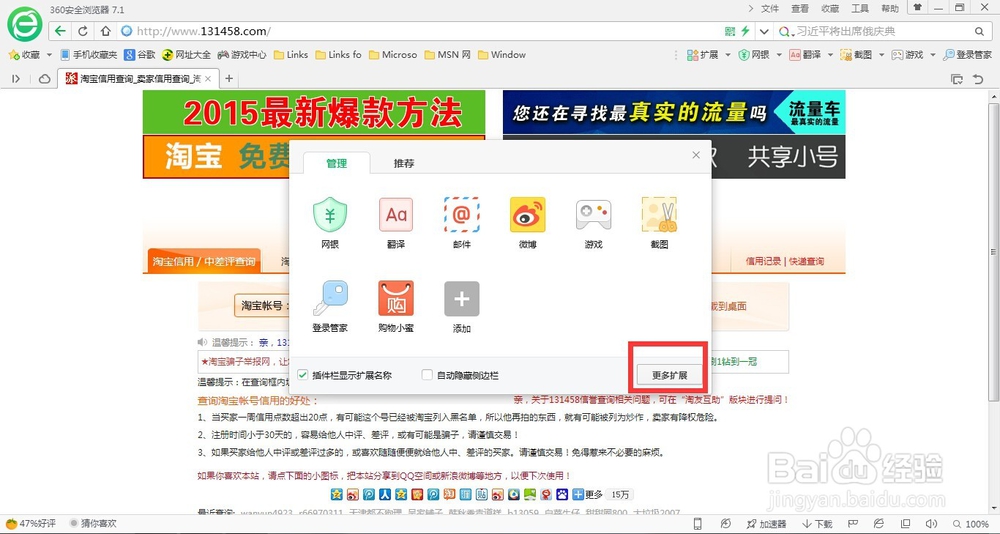The image size is (1000, 534).
Task: Click 更多 share link with plus icon
Action: (x=587, y=494)
